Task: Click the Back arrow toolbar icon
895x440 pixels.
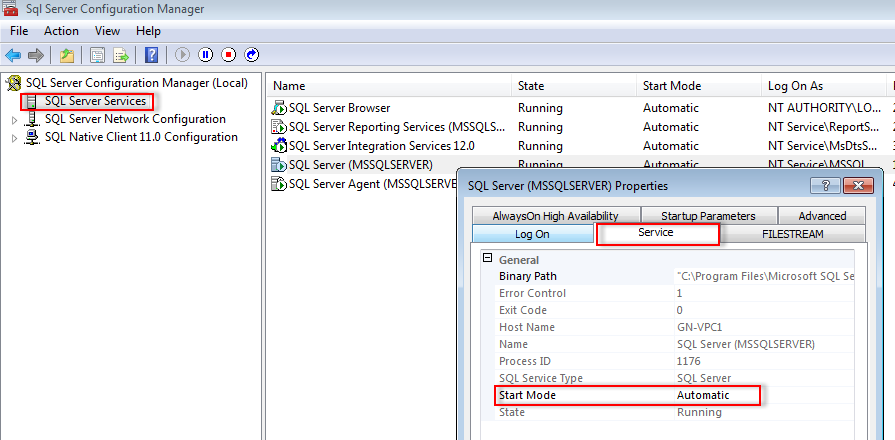Action: (x=13, y=55)
